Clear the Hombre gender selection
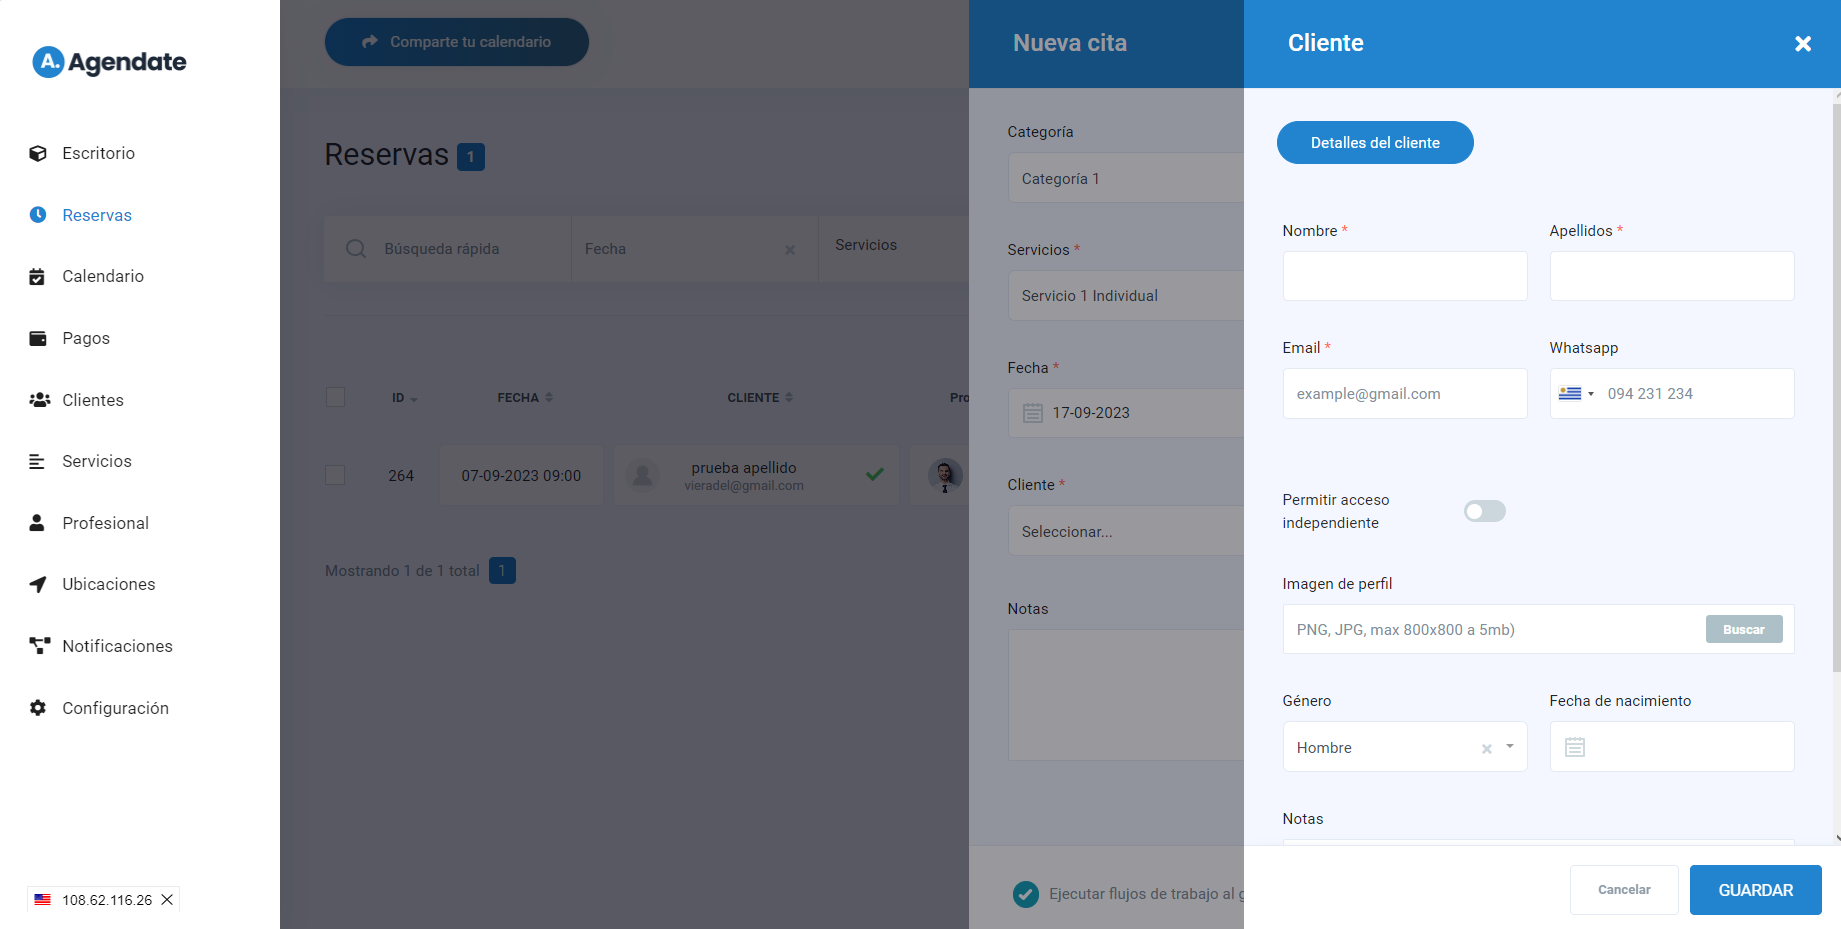 [1486, 748]
